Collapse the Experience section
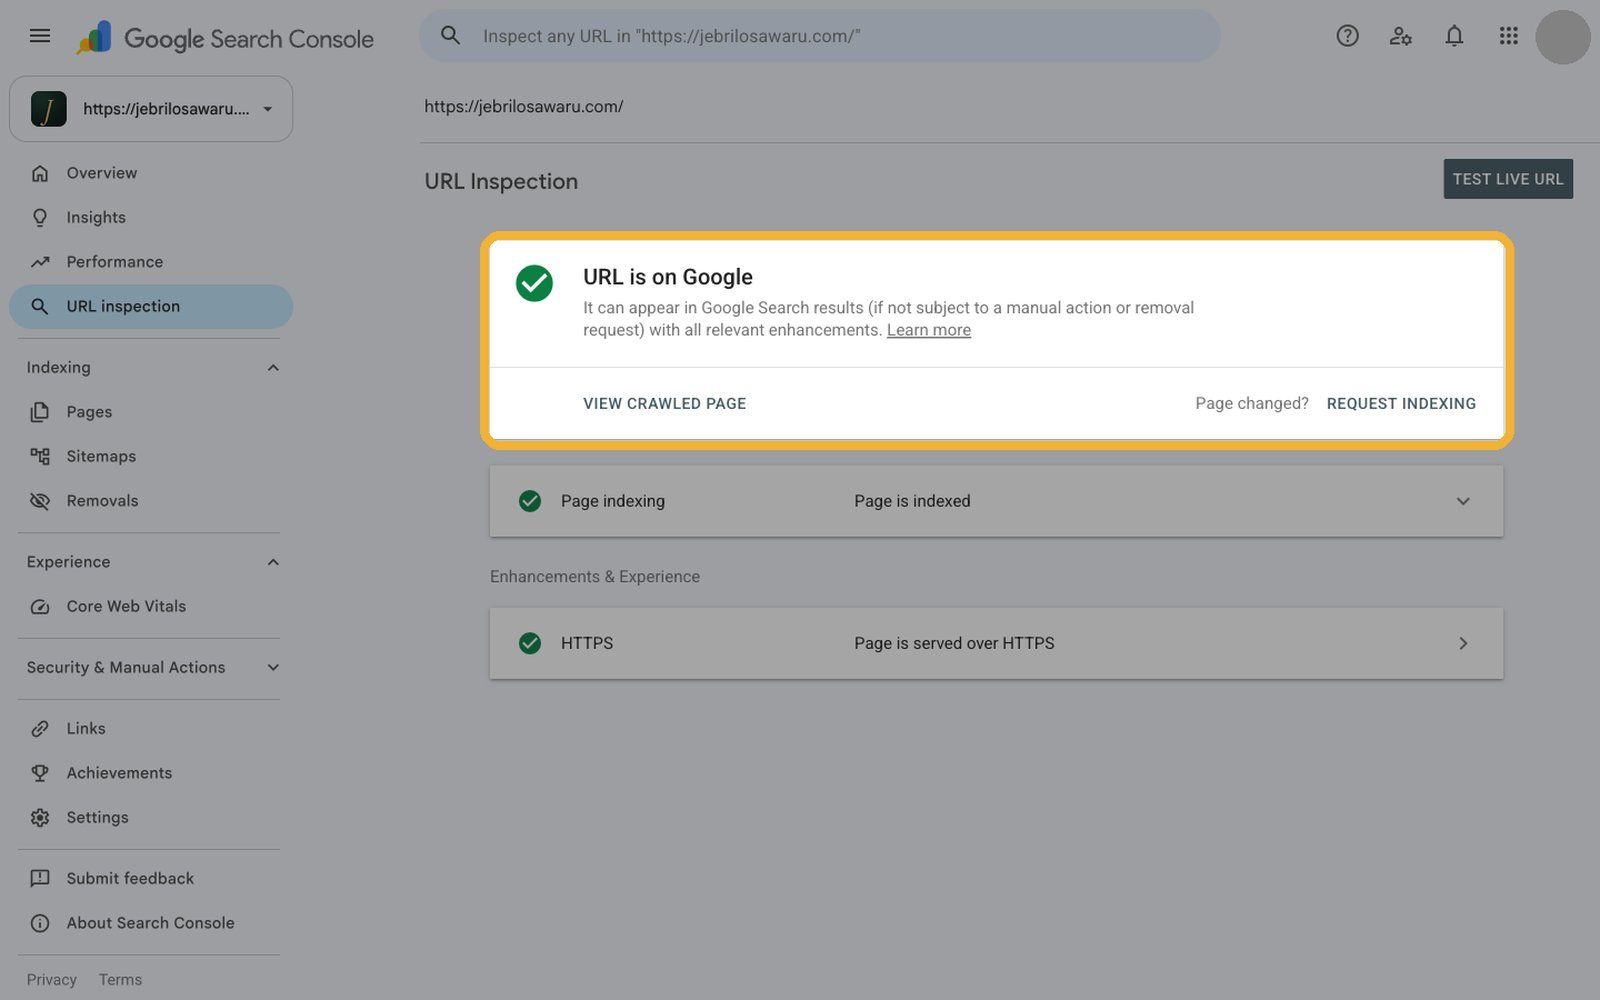The width and height of the screenshot is (1600, 1000). click(273, 562)
